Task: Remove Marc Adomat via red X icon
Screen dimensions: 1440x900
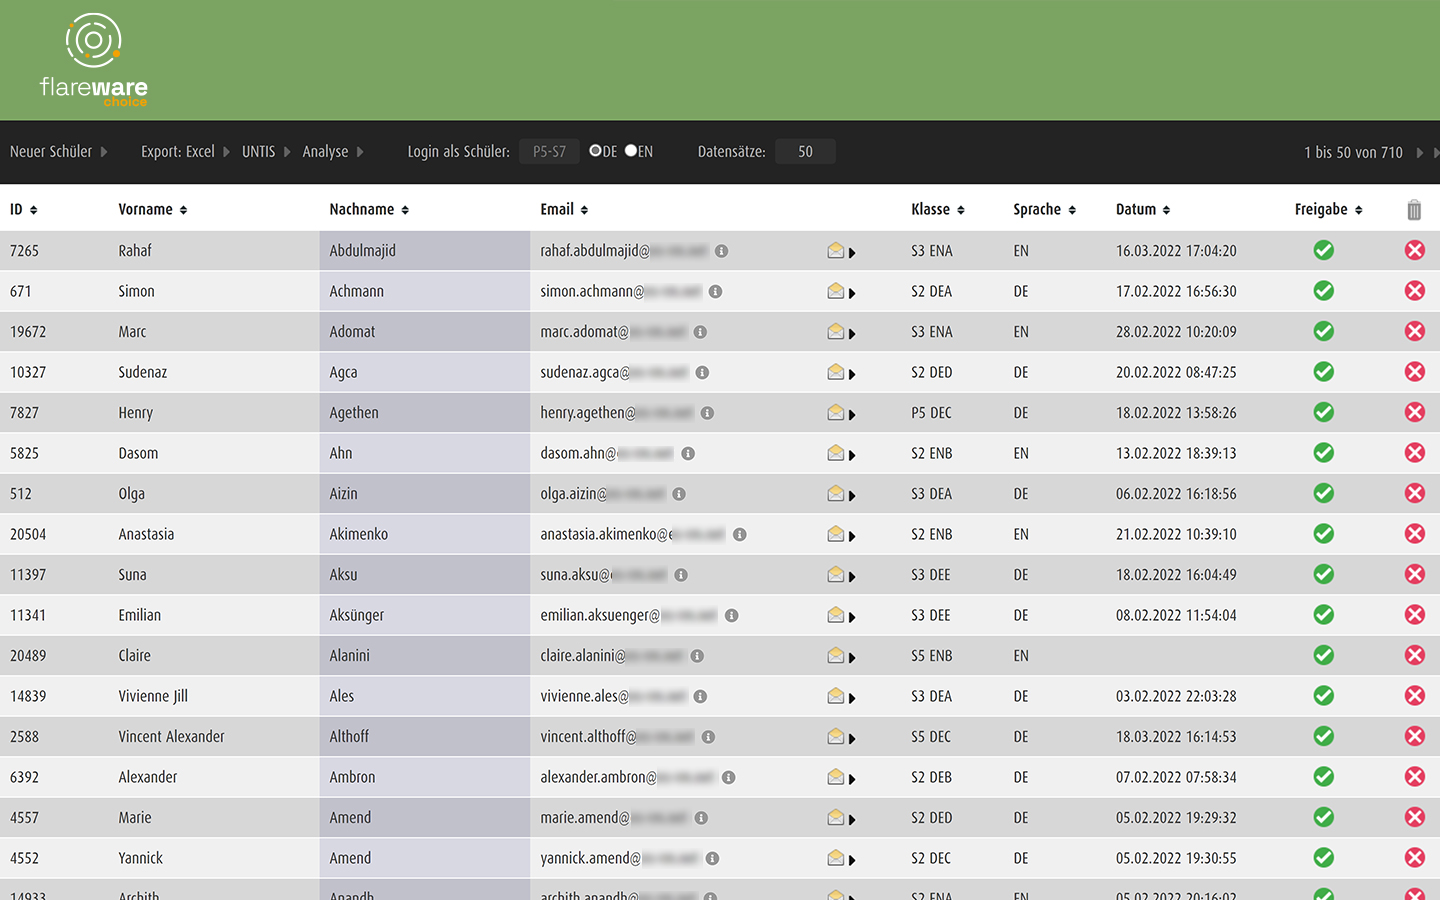Action: (x=1414, y=331)
